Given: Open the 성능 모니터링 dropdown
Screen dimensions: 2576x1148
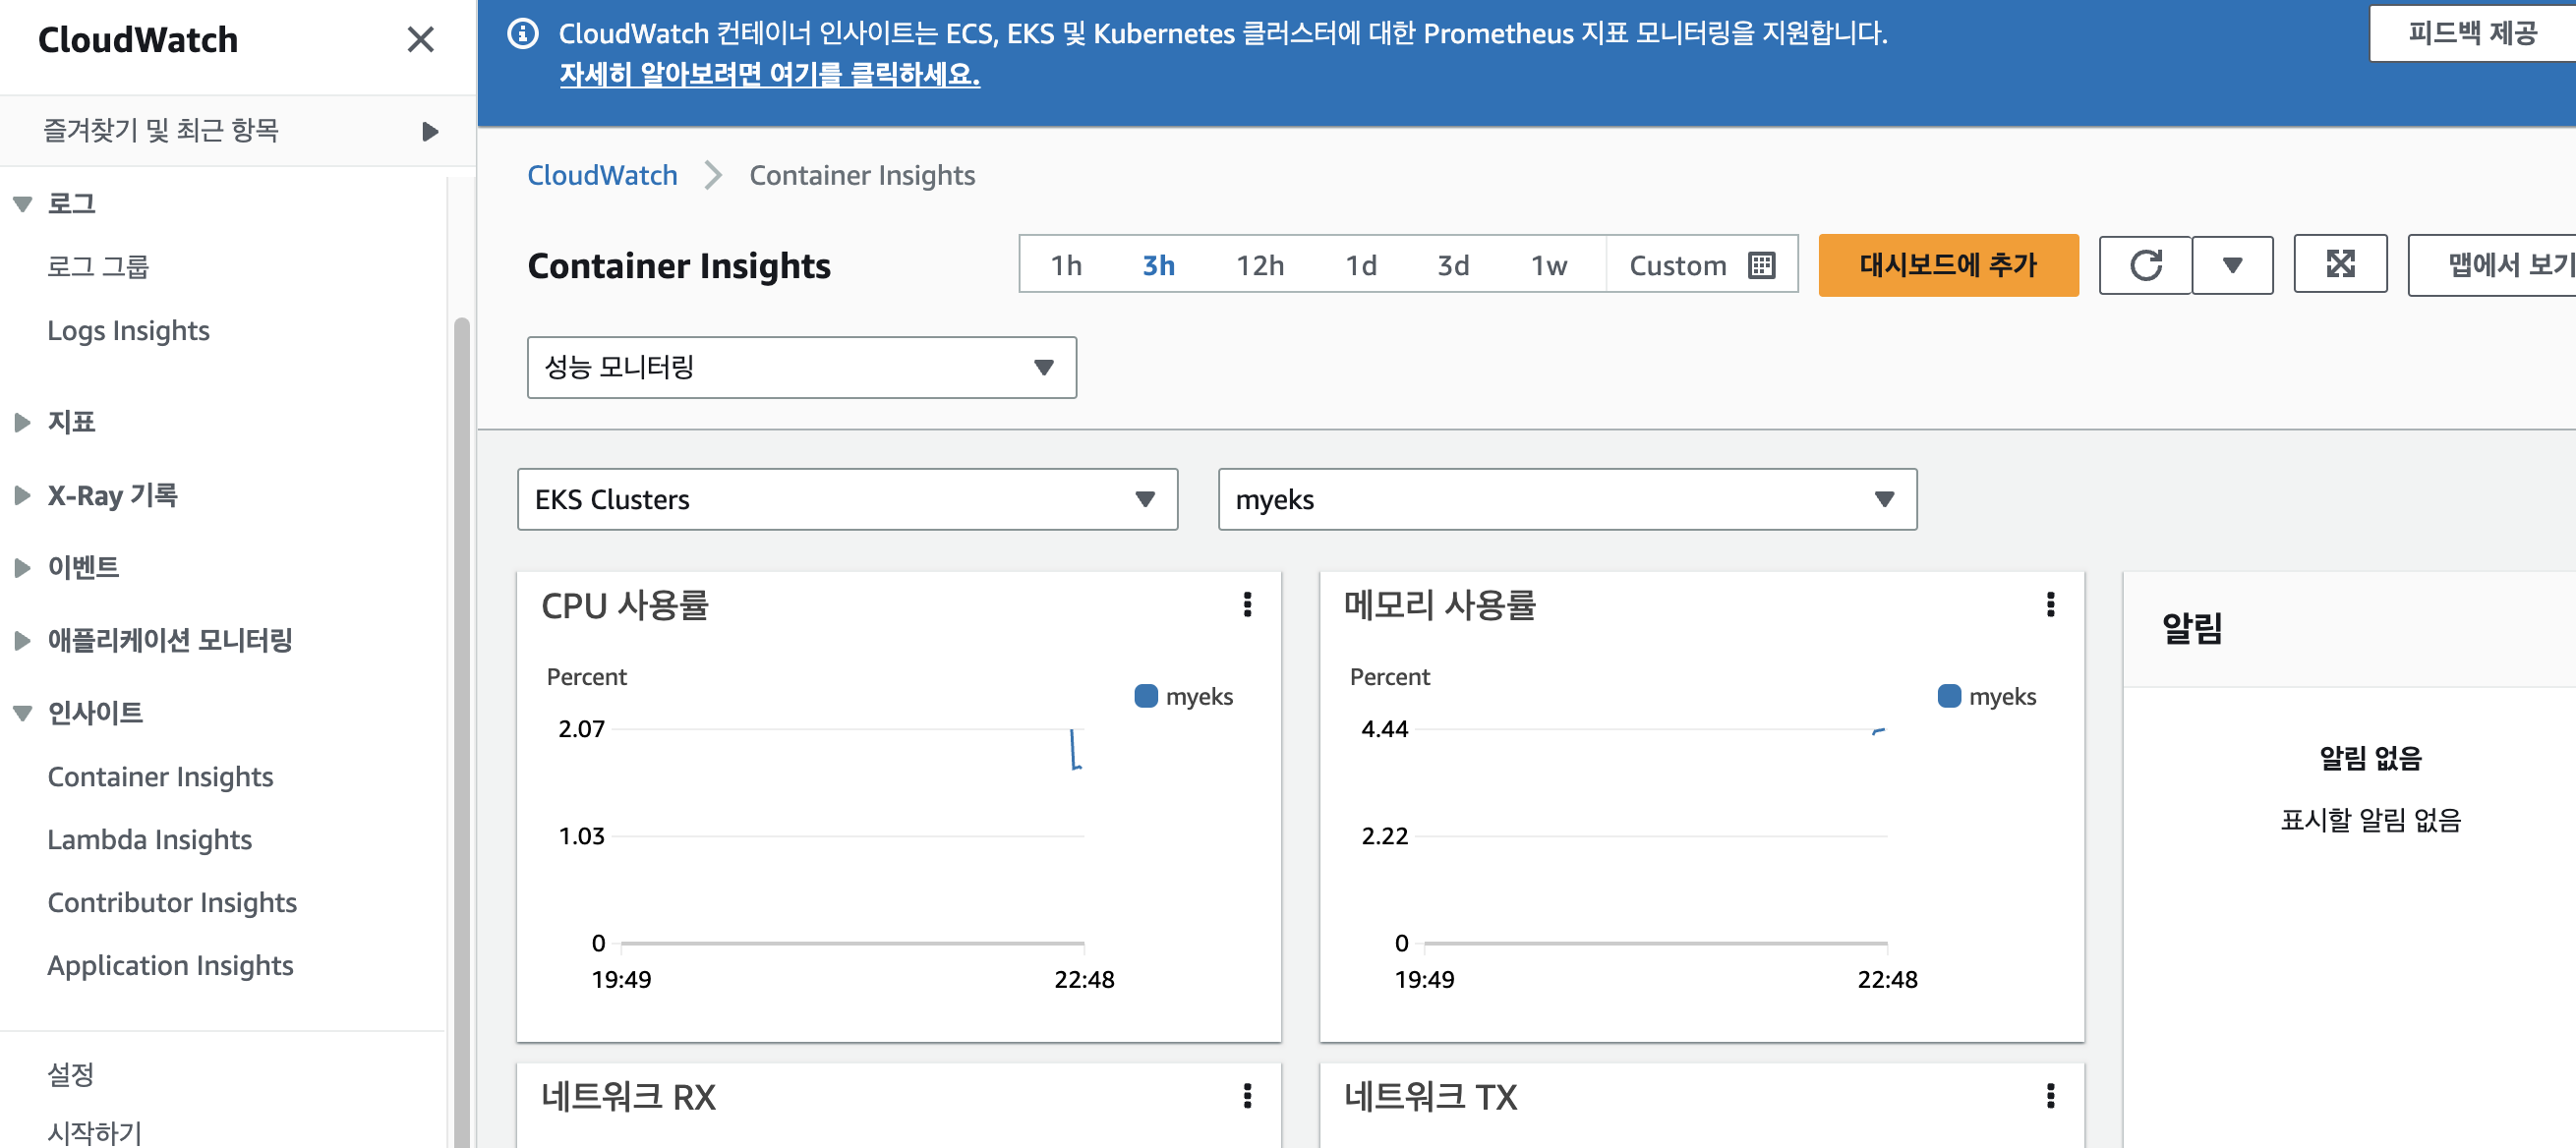Looking at the screenshot, I should coord(801,367).
